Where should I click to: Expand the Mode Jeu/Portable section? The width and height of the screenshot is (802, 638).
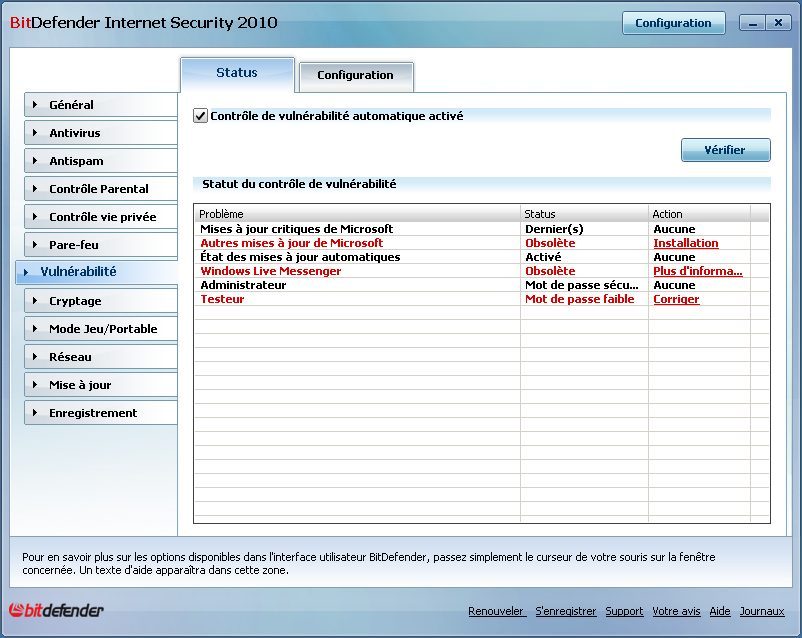(x=101, y=329)
